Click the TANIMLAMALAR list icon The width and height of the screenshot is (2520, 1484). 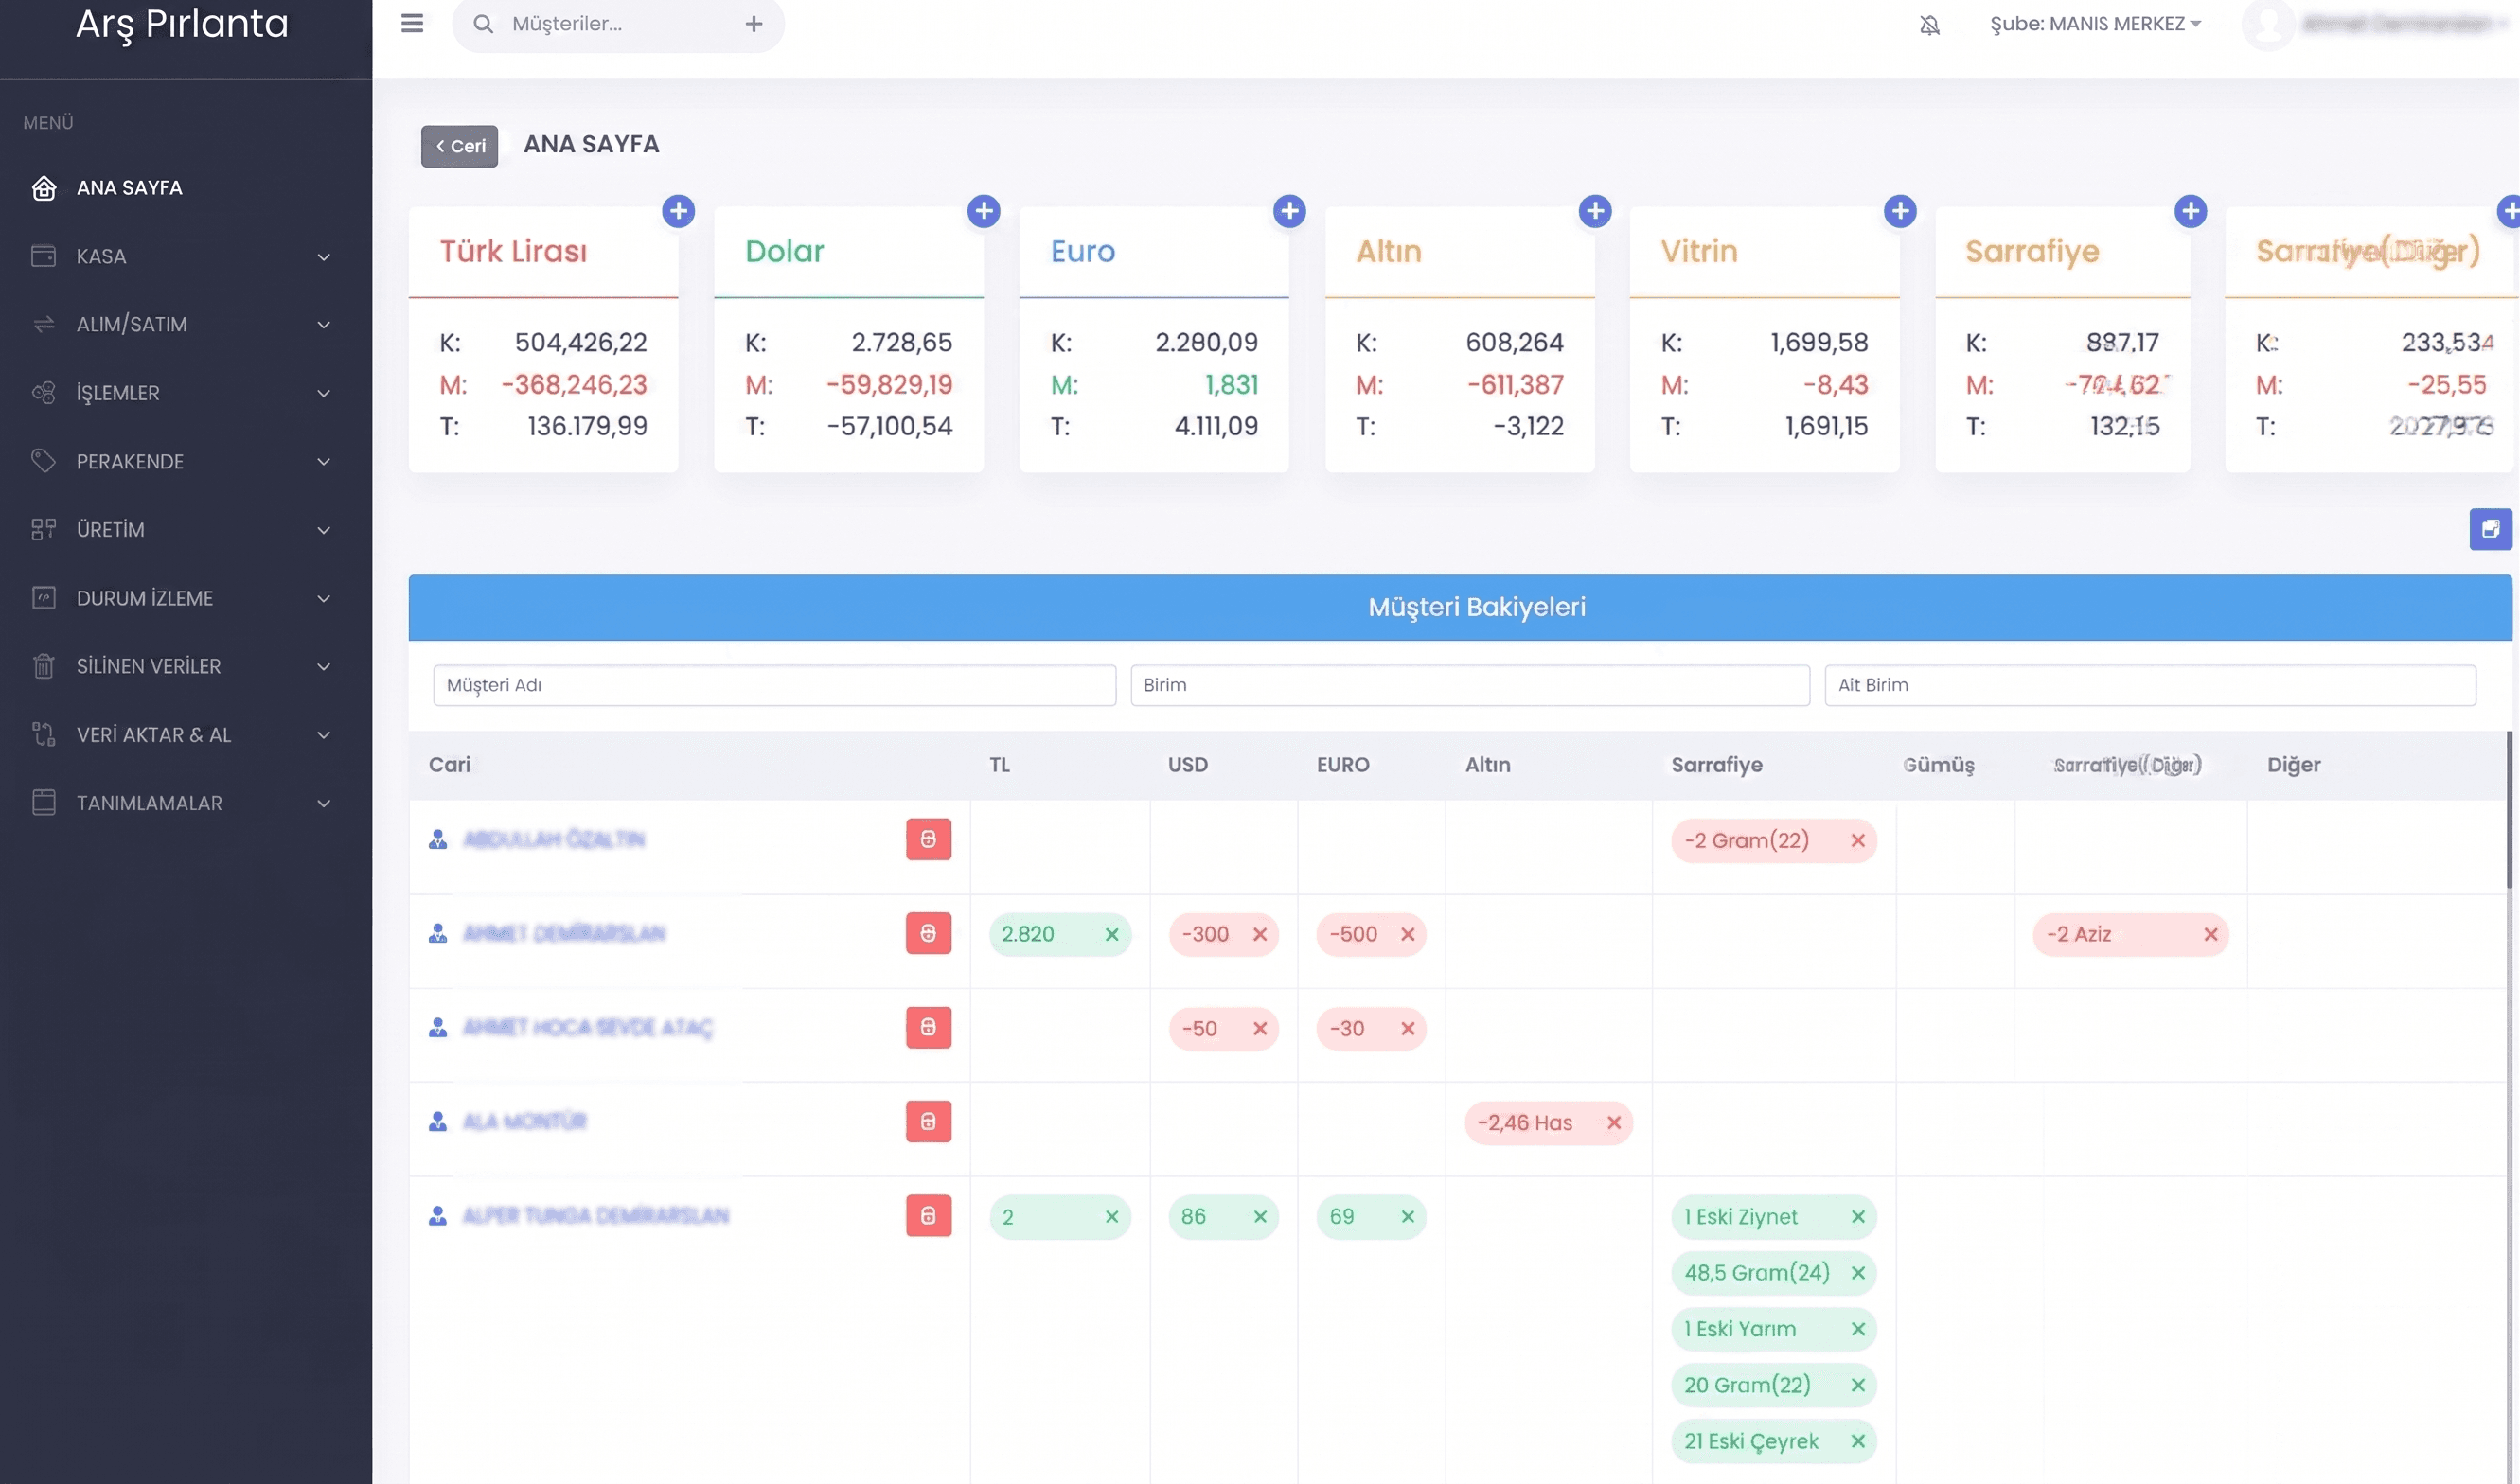43,803
